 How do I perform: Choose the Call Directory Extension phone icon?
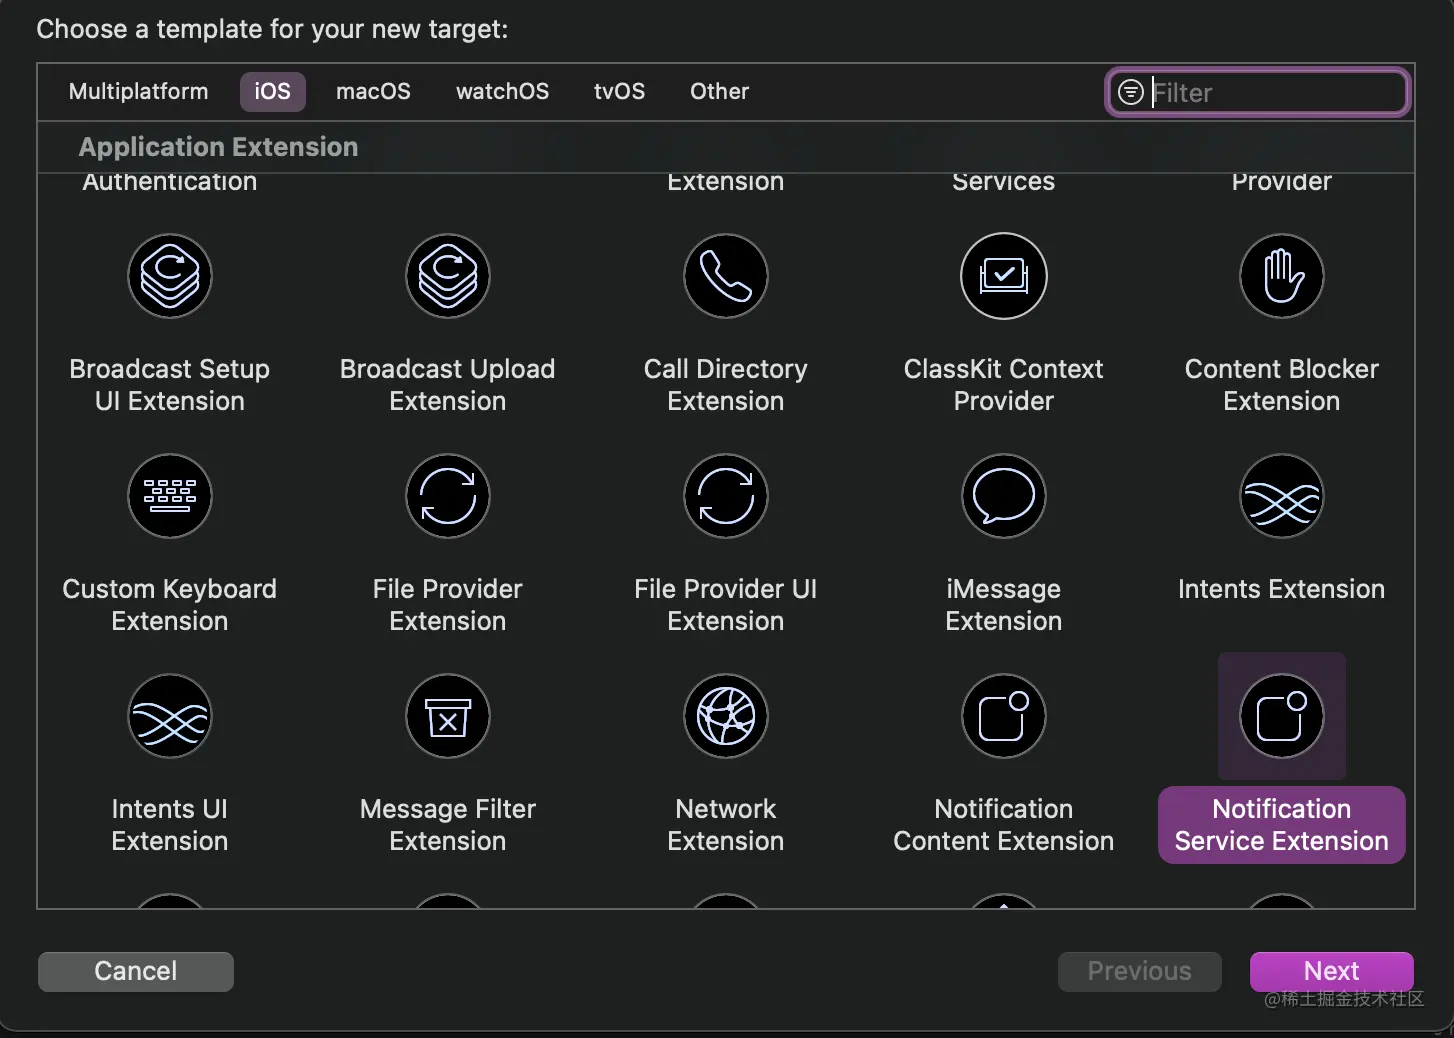(726, 276)
